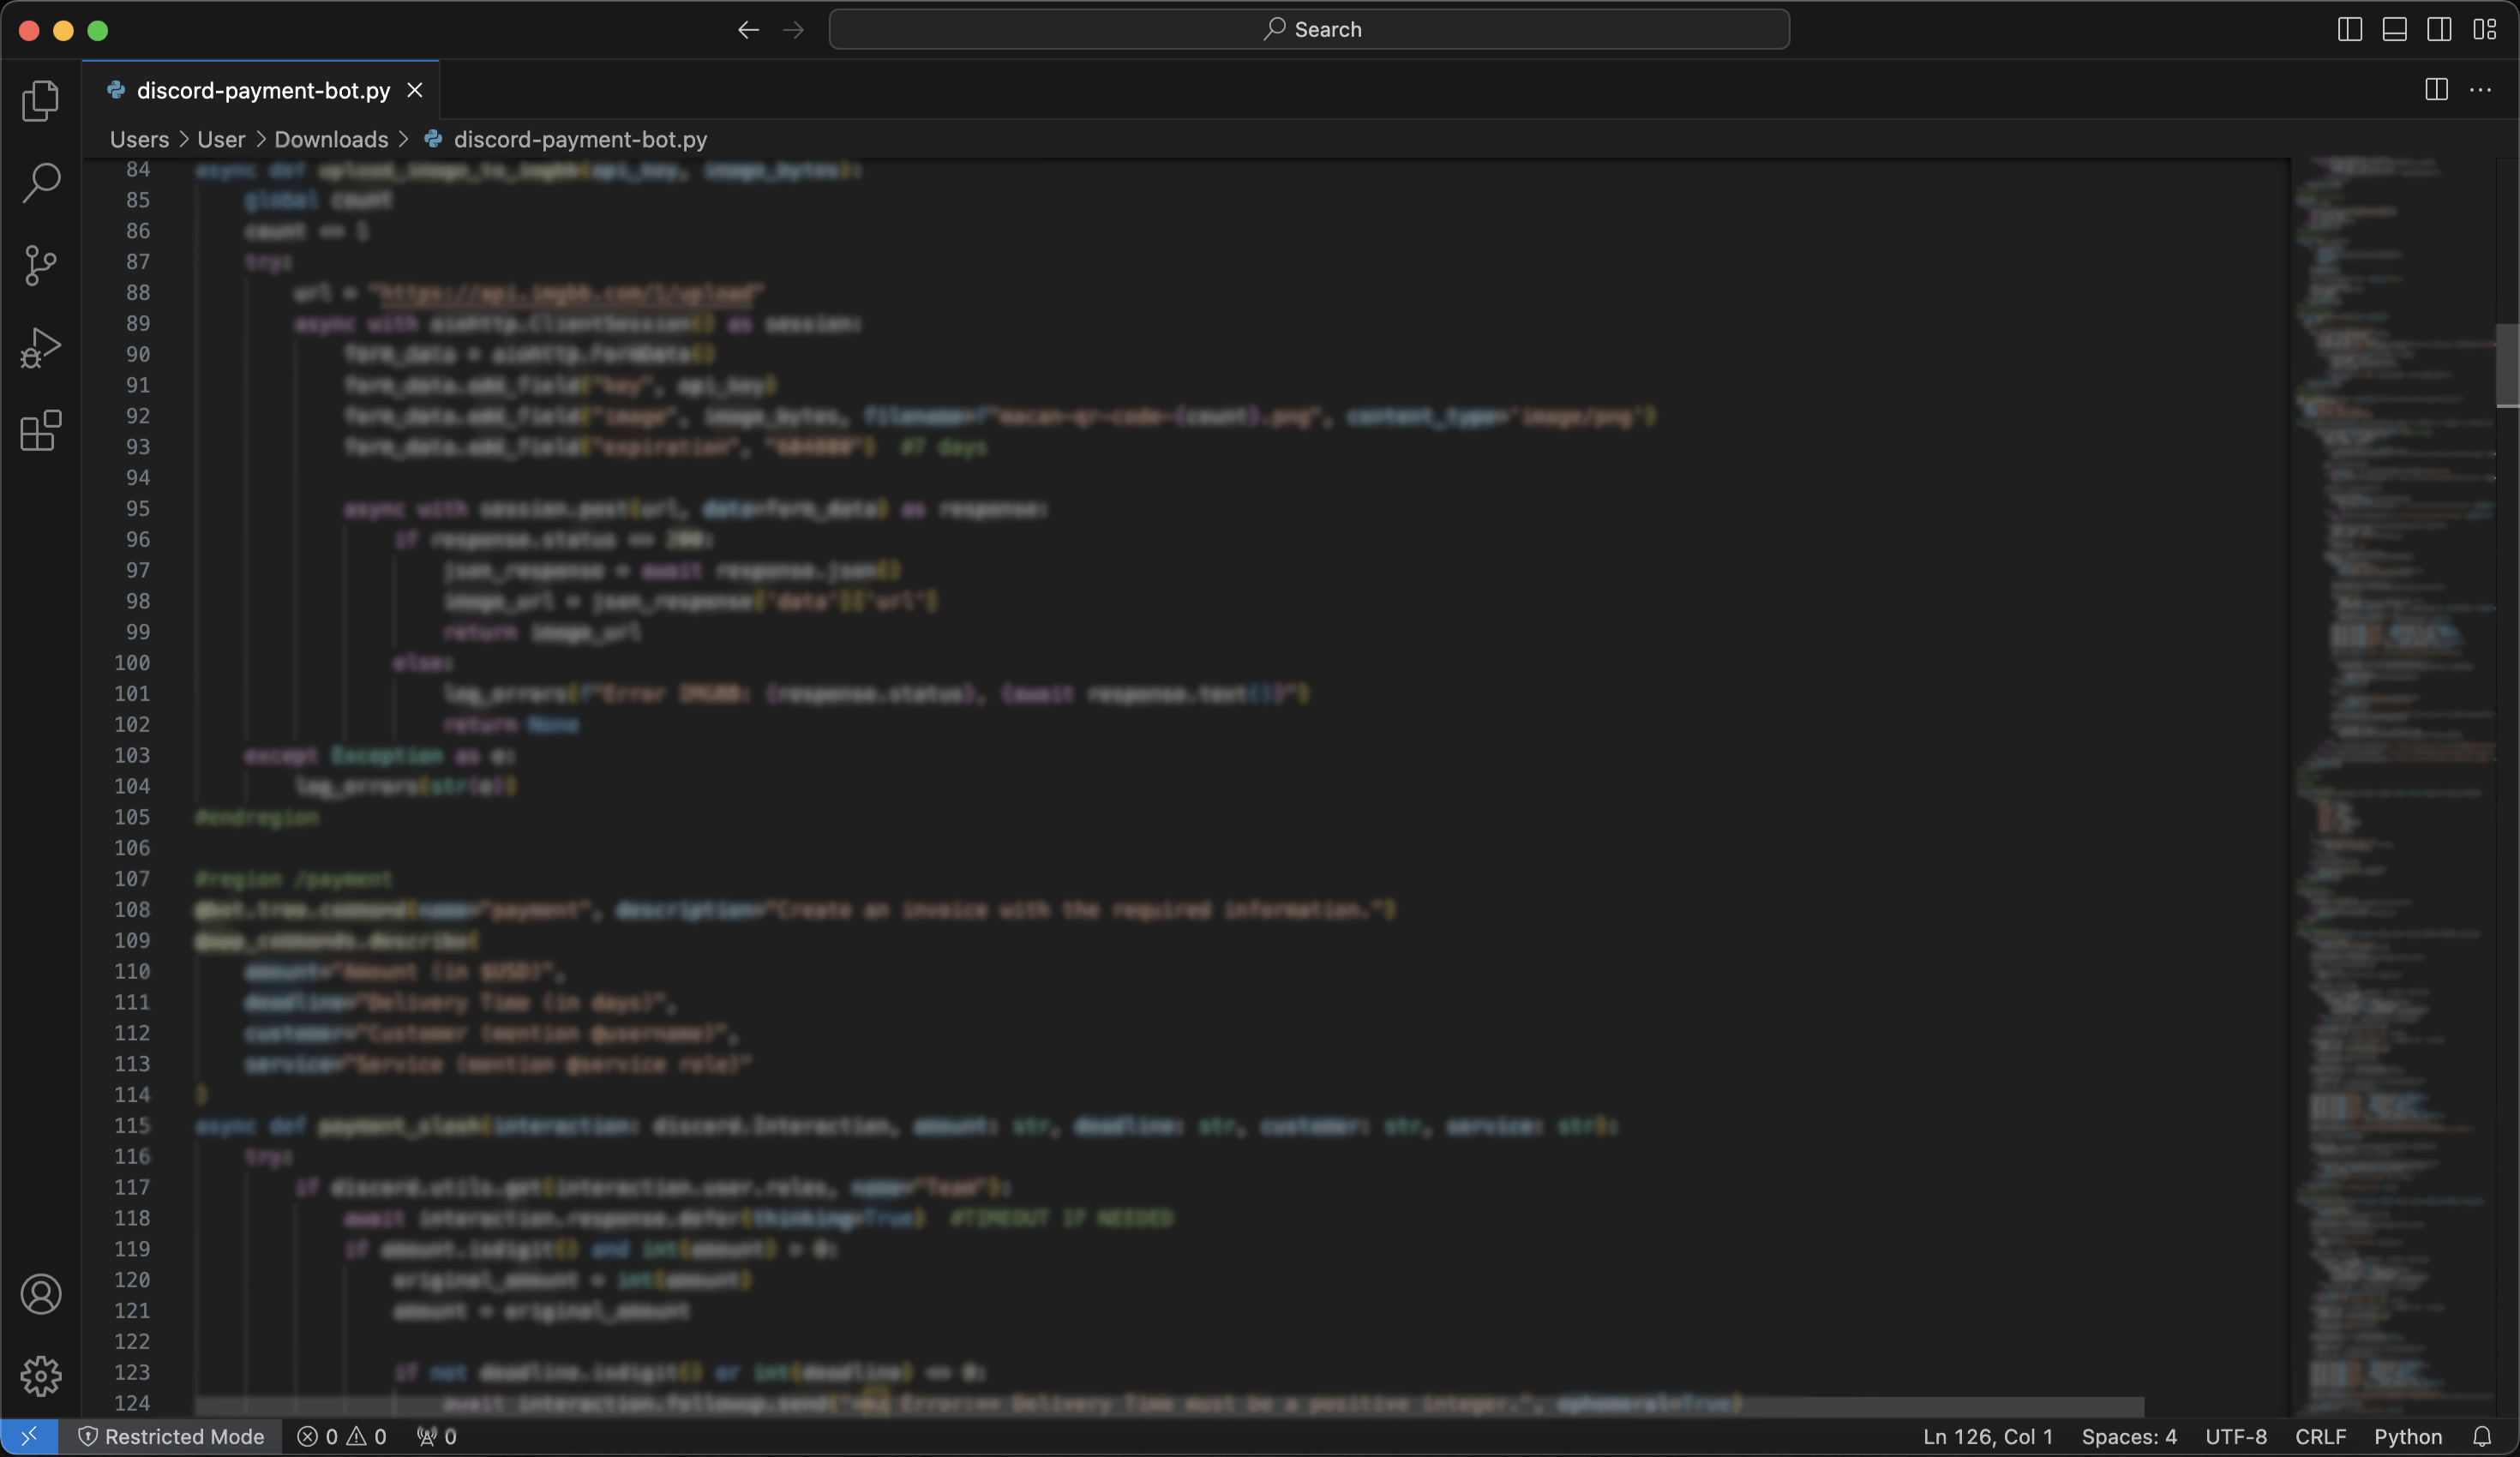Click the discord-payment-bot.py breadcrumb
The width and height of the screenshot is (2520, 1457).
coord(580,139)
